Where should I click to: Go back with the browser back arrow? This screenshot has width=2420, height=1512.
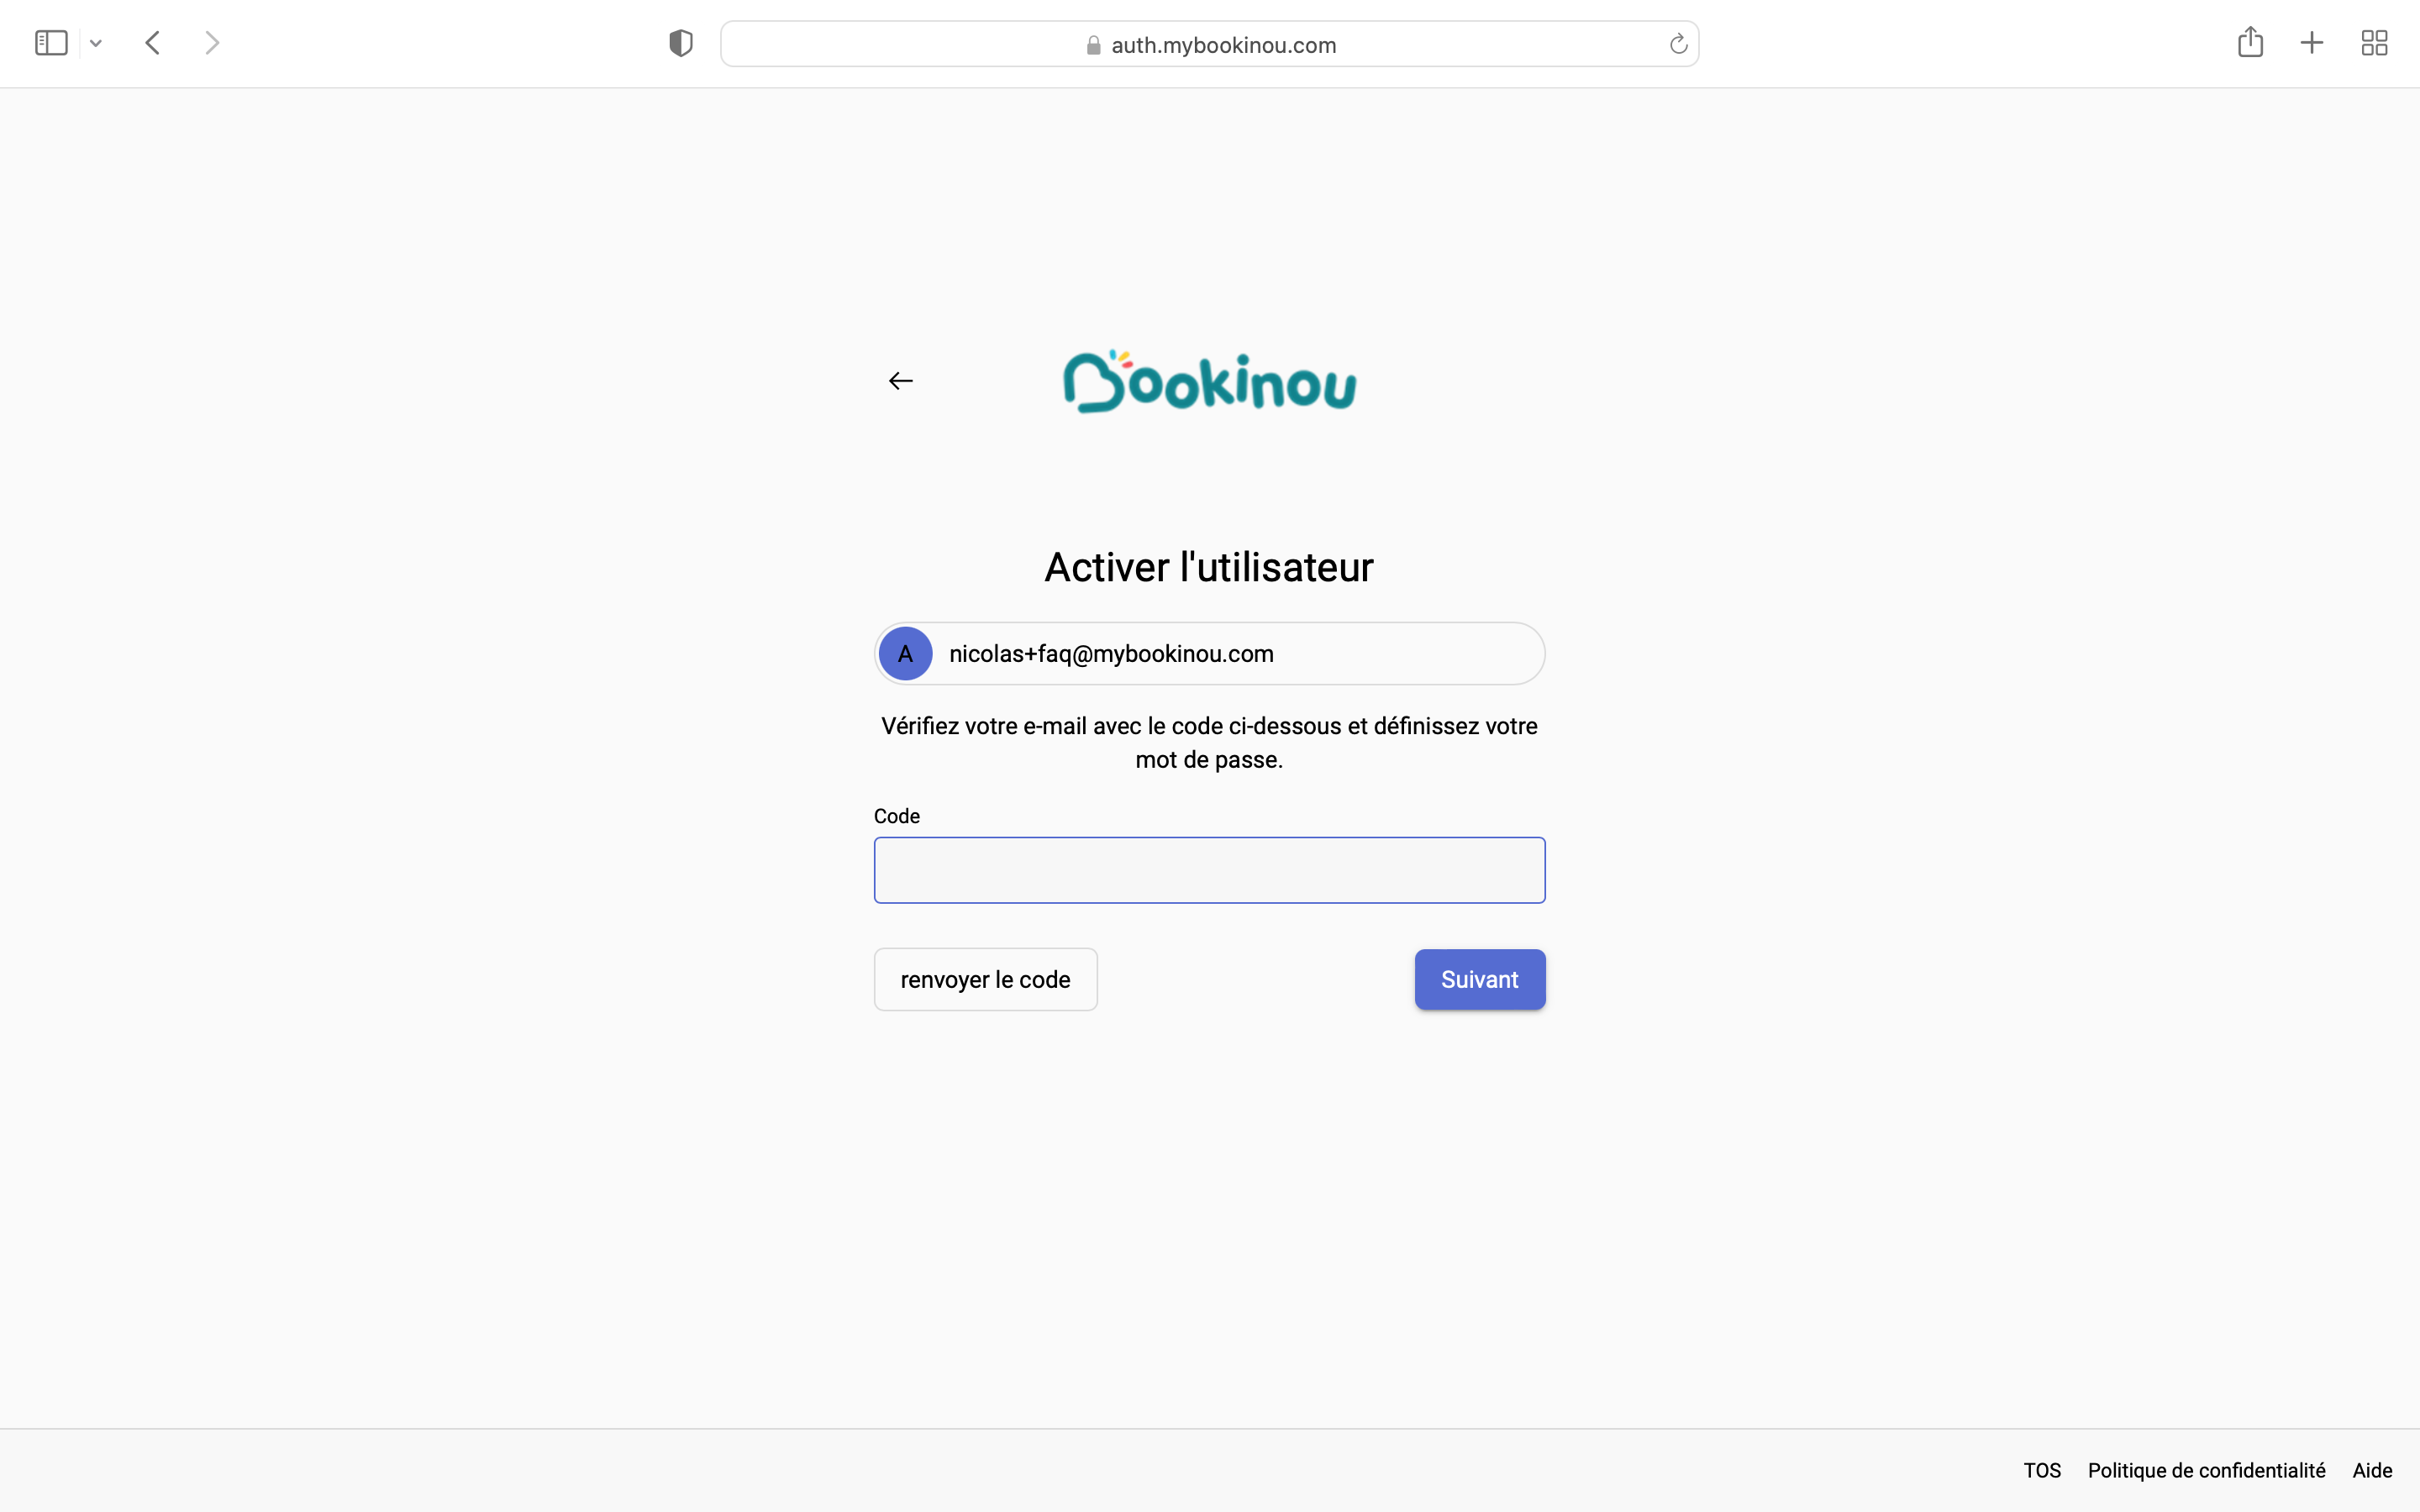pyautogui.click(x=153, y=43)
